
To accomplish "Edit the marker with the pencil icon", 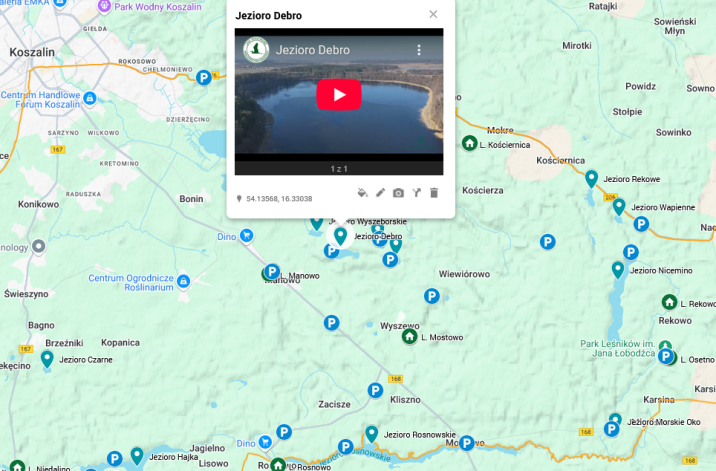I will point(380,193).
